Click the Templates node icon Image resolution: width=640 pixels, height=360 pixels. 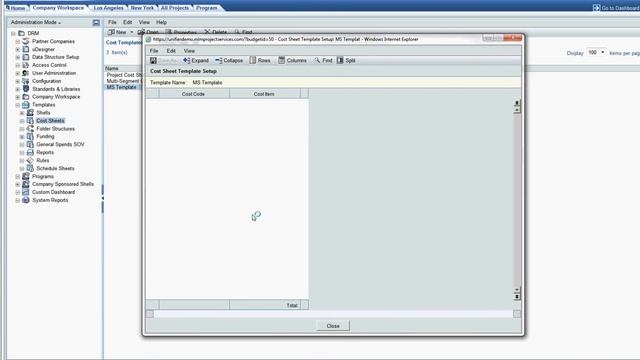click(x=26, y=105)
